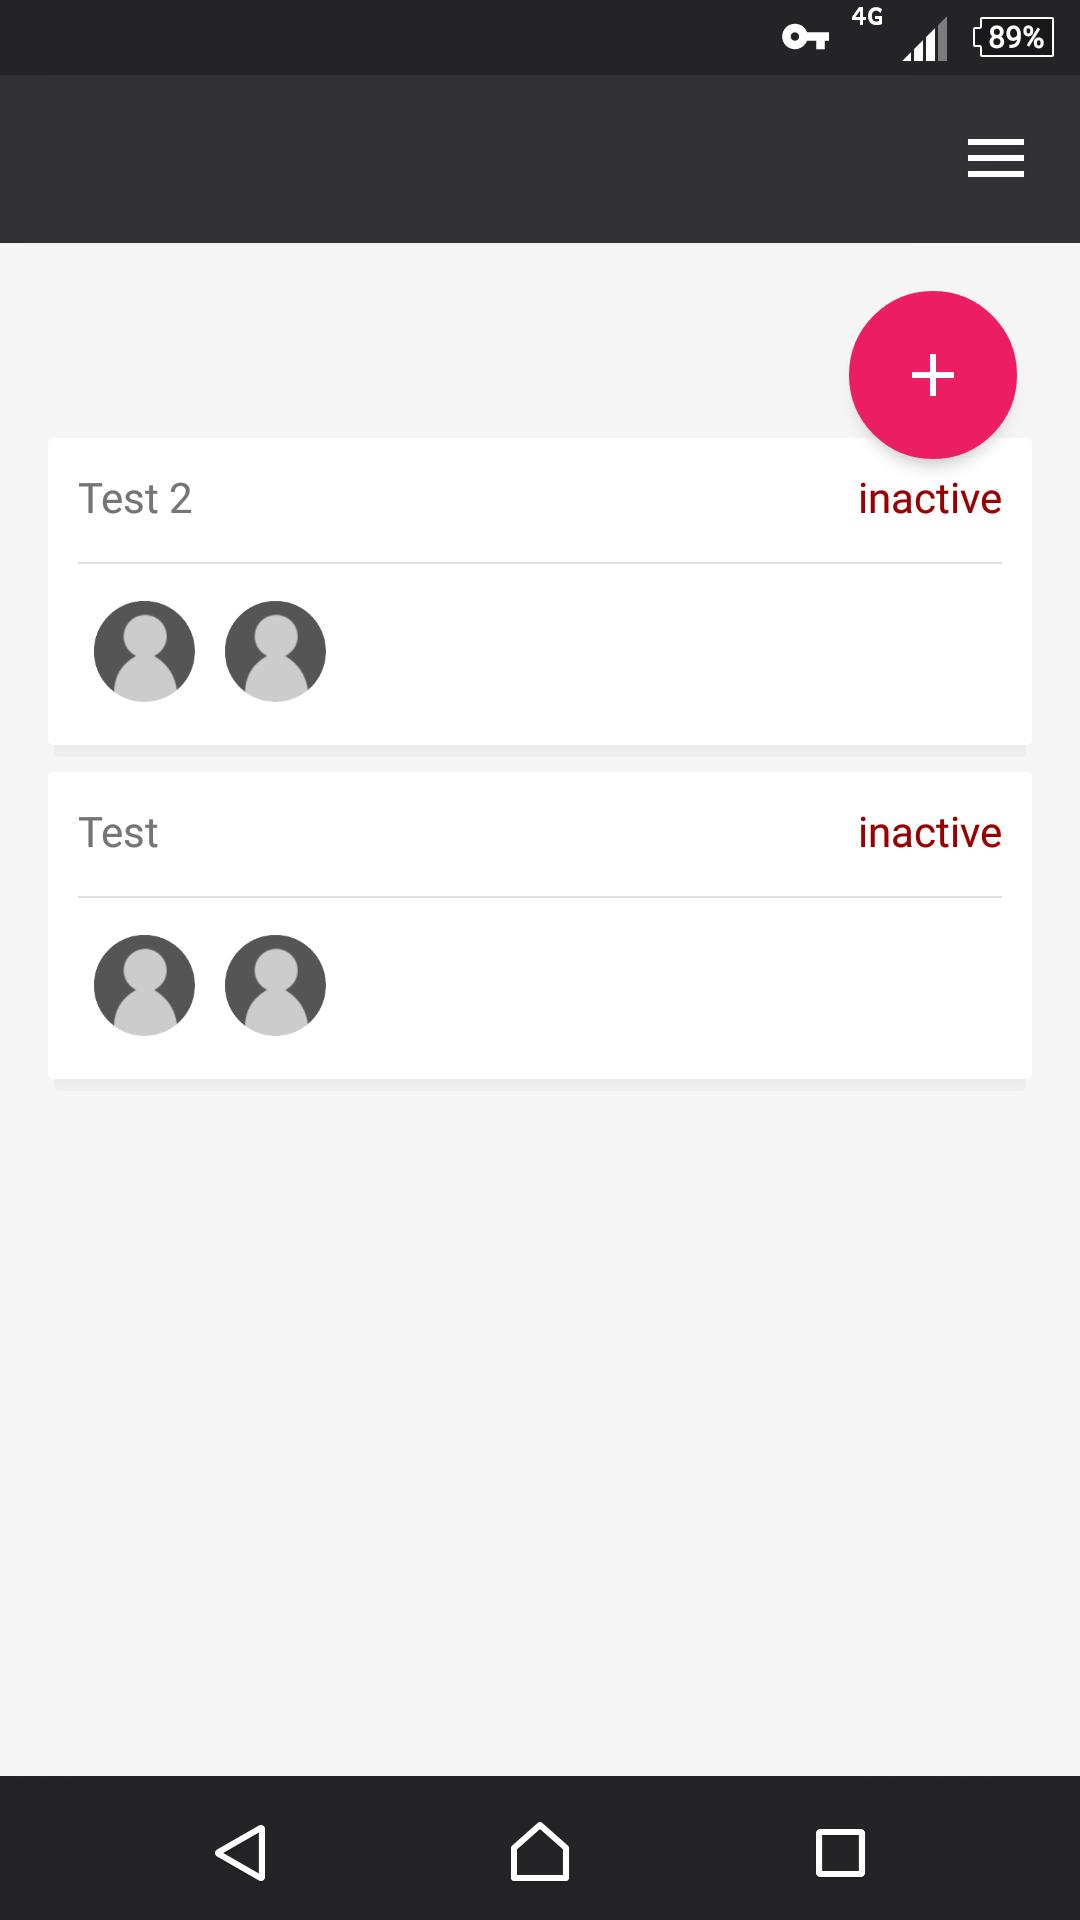1080x1920 pixels.
Task: Tap Android home navigation button
Action: click(540, 1852)
